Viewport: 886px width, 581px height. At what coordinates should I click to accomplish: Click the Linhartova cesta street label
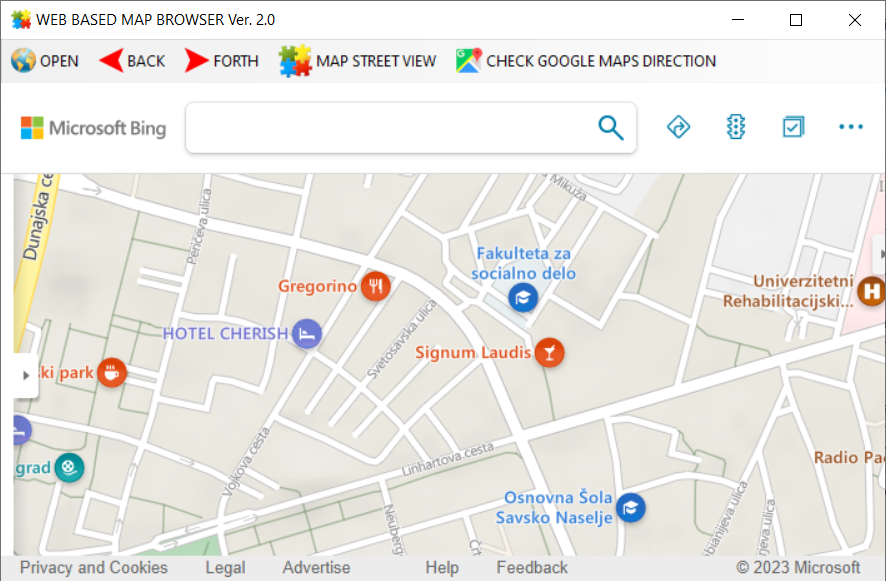point(448,459)
